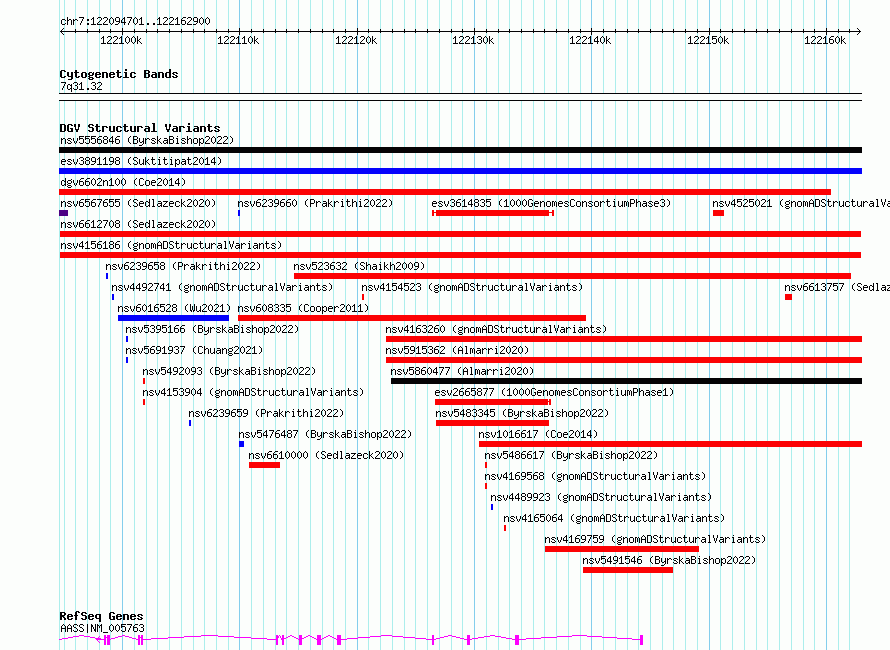The height and width of the screenshot is (650, 890).
Task: Select nsv6239660 (Prakrithi2022) label
Action: (x=315, y=203)
